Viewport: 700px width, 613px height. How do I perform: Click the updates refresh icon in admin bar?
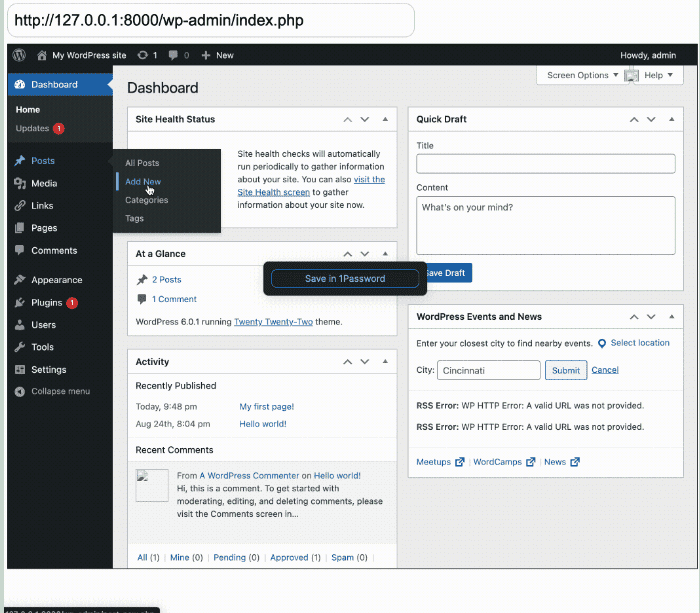[142, 55]
